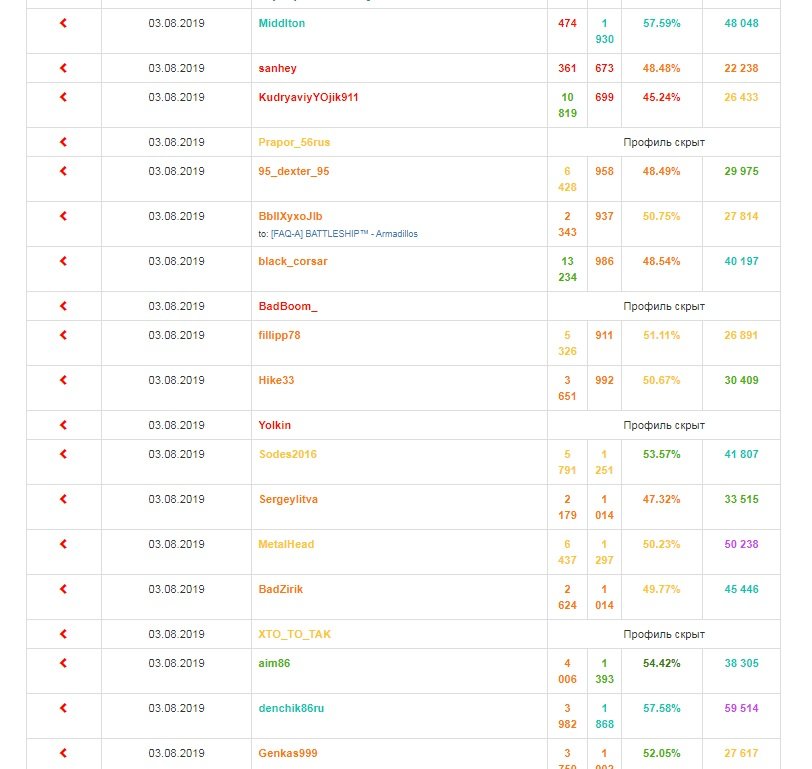Click the 22 238 value cell

click(x=742, y=68)
